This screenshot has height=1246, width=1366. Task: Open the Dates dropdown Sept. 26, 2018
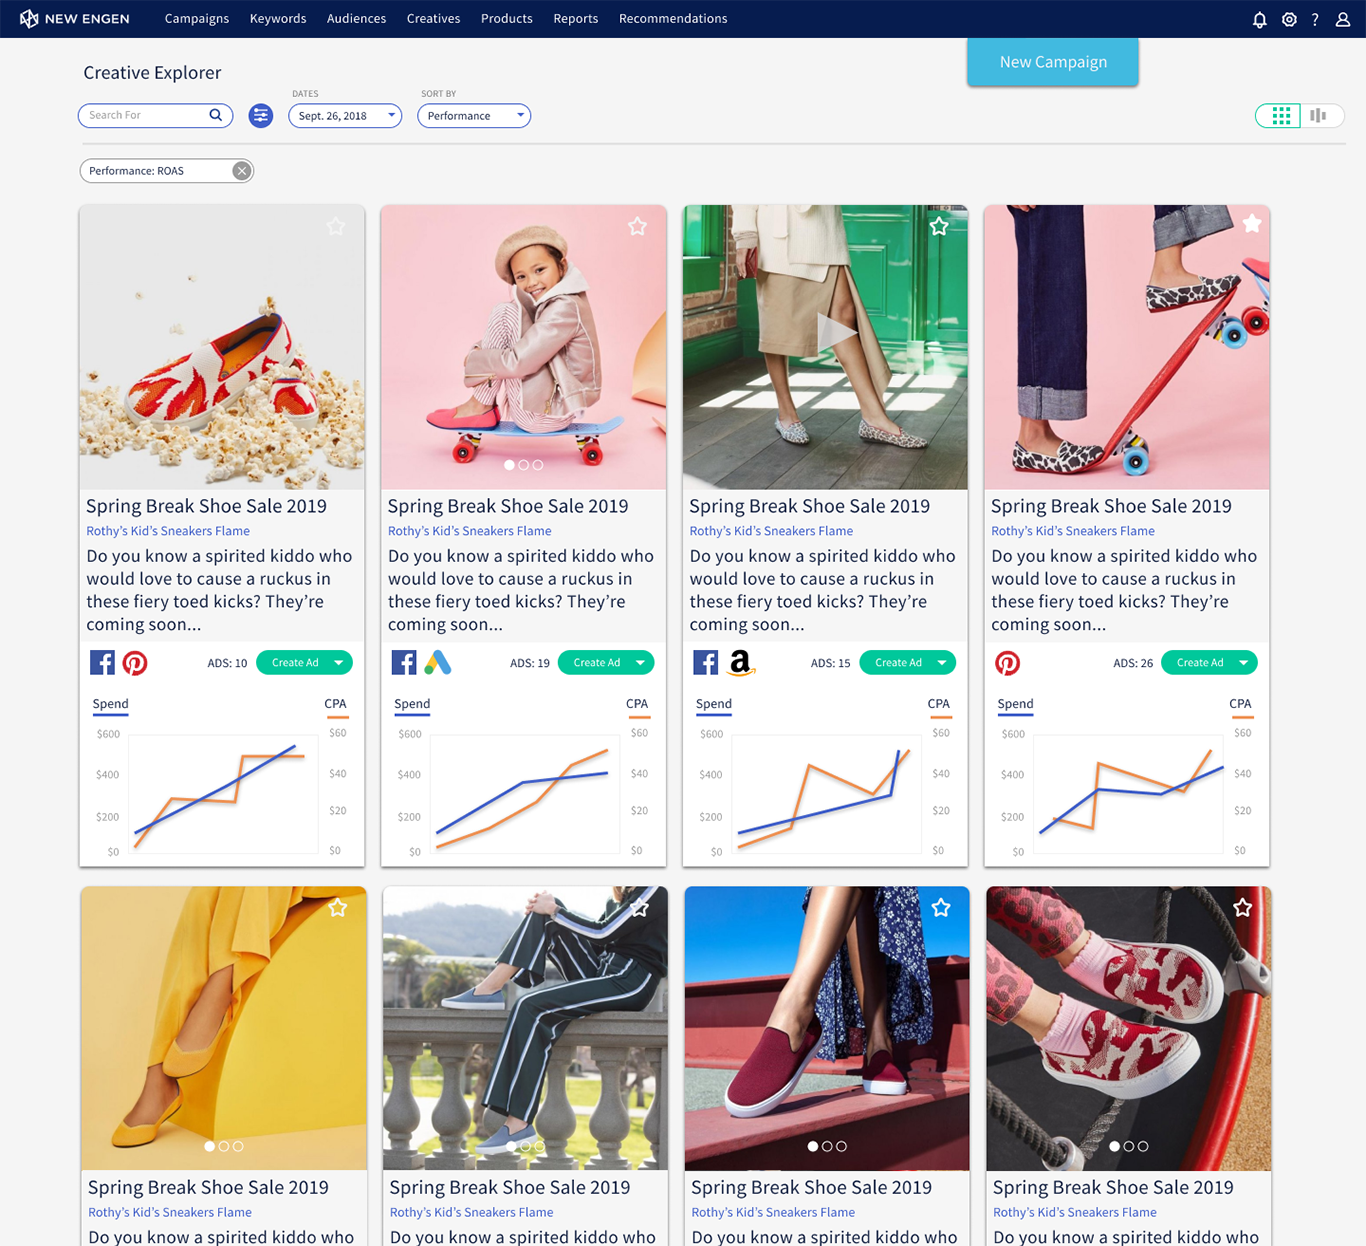[x=345, y=116]
